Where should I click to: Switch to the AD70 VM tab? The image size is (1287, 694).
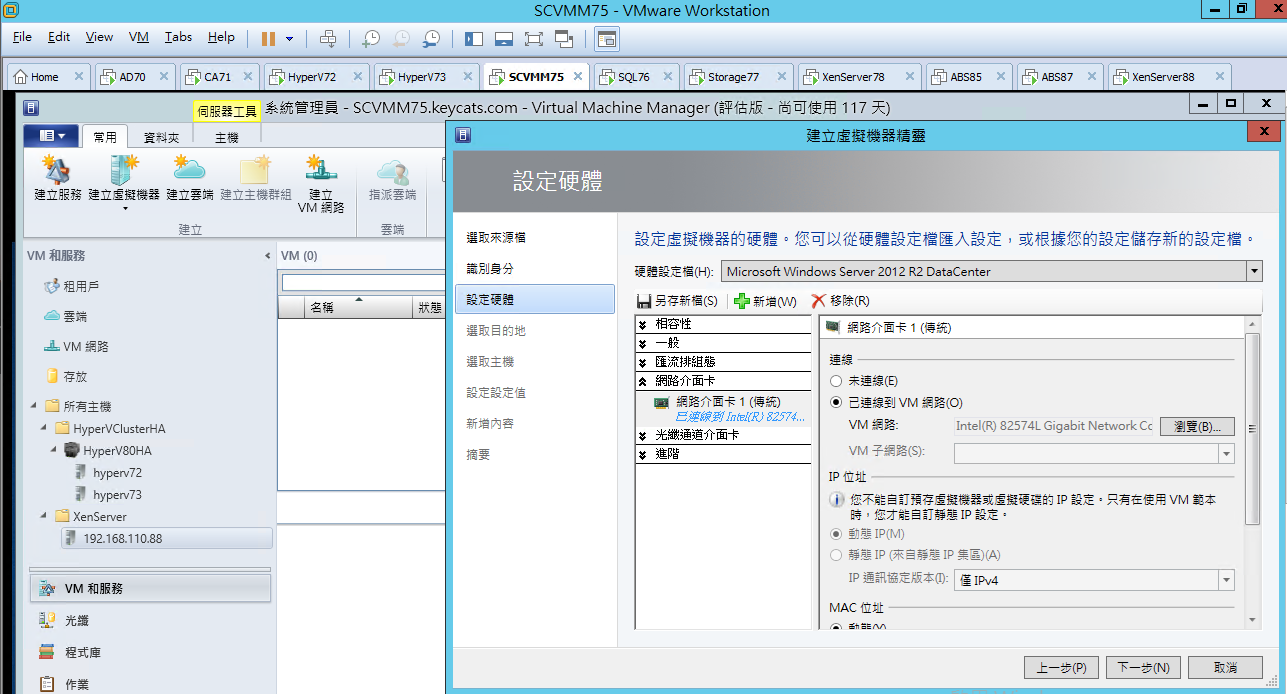point(134,76)
